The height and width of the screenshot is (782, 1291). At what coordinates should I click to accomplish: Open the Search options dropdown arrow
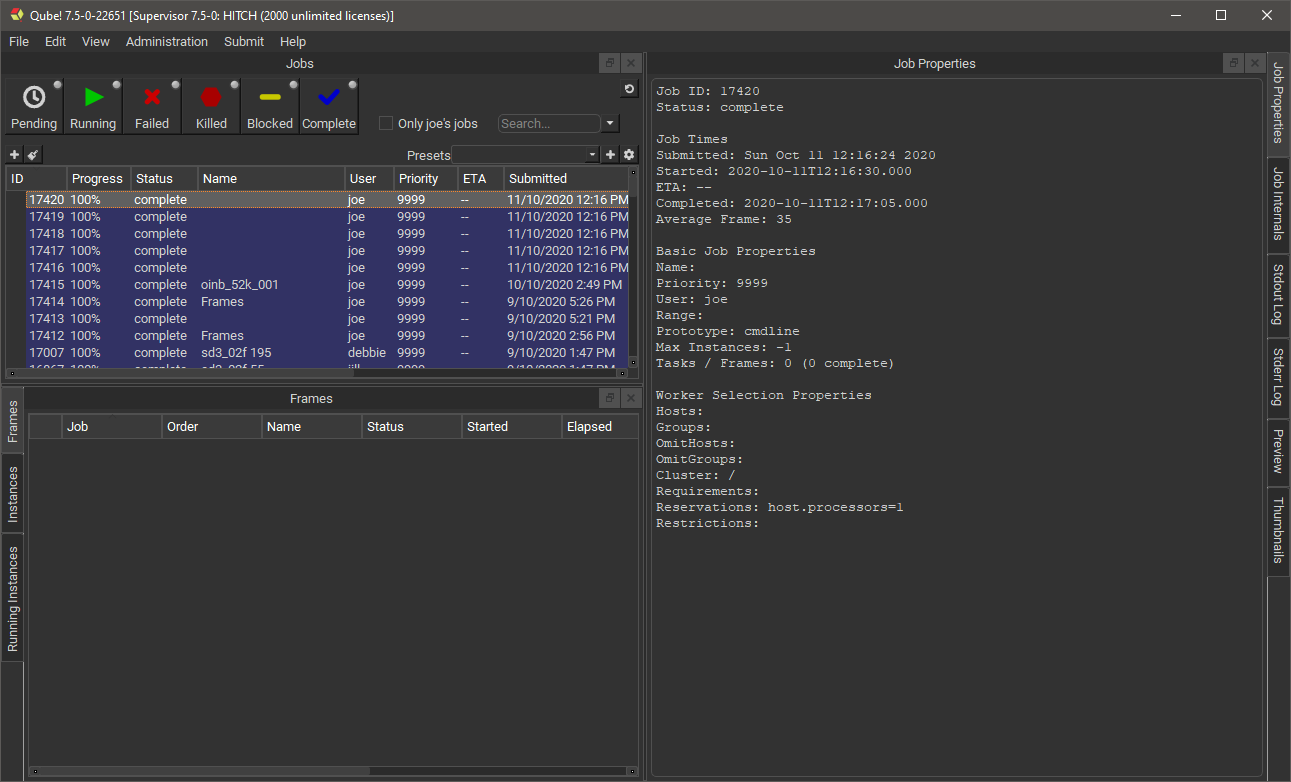(611, 124)
